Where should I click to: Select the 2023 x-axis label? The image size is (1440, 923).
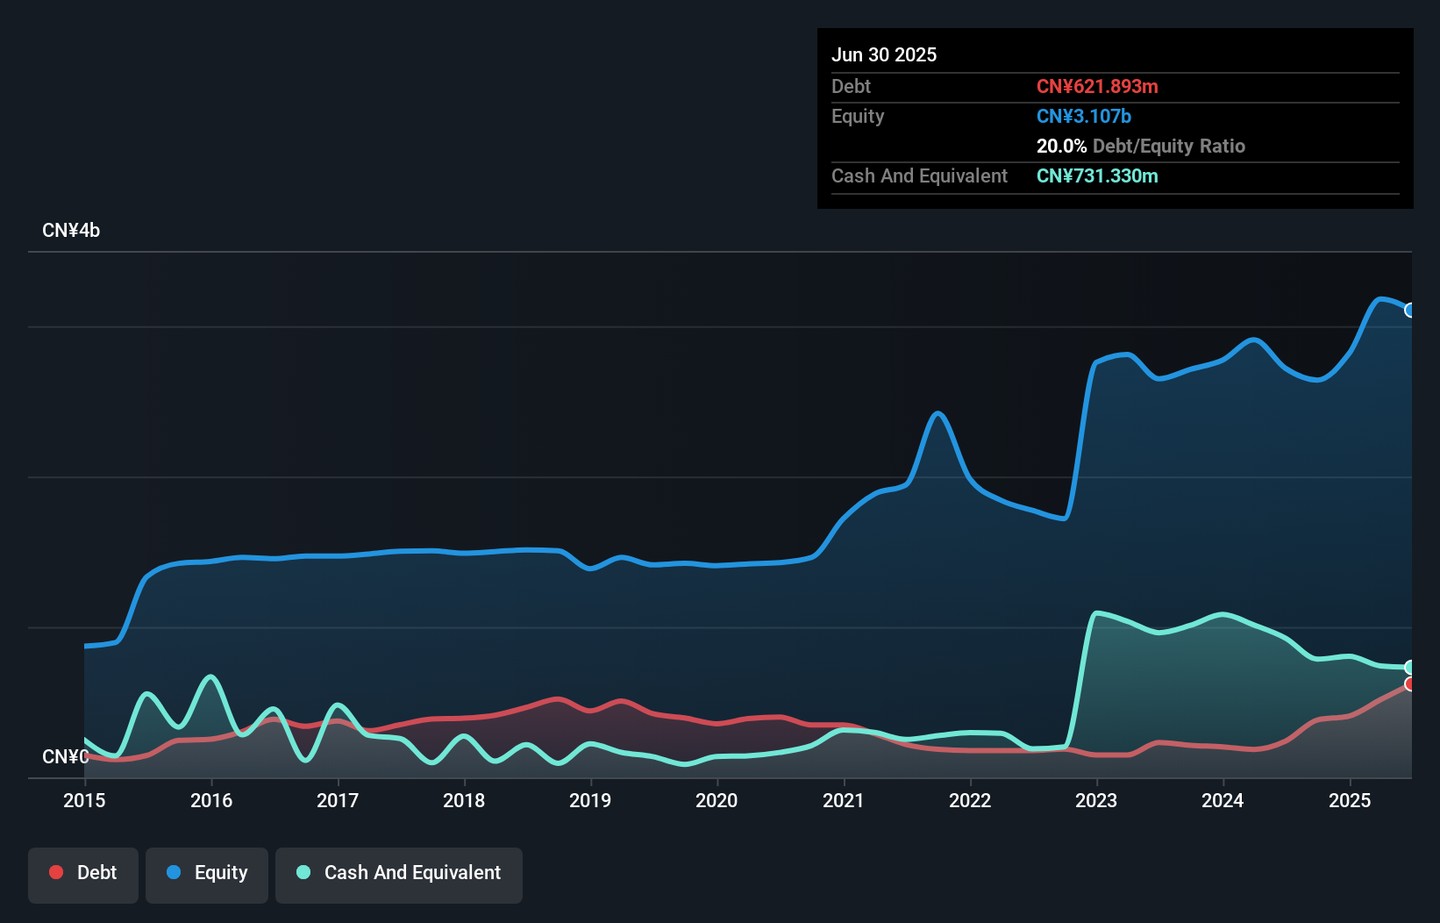1096,800
